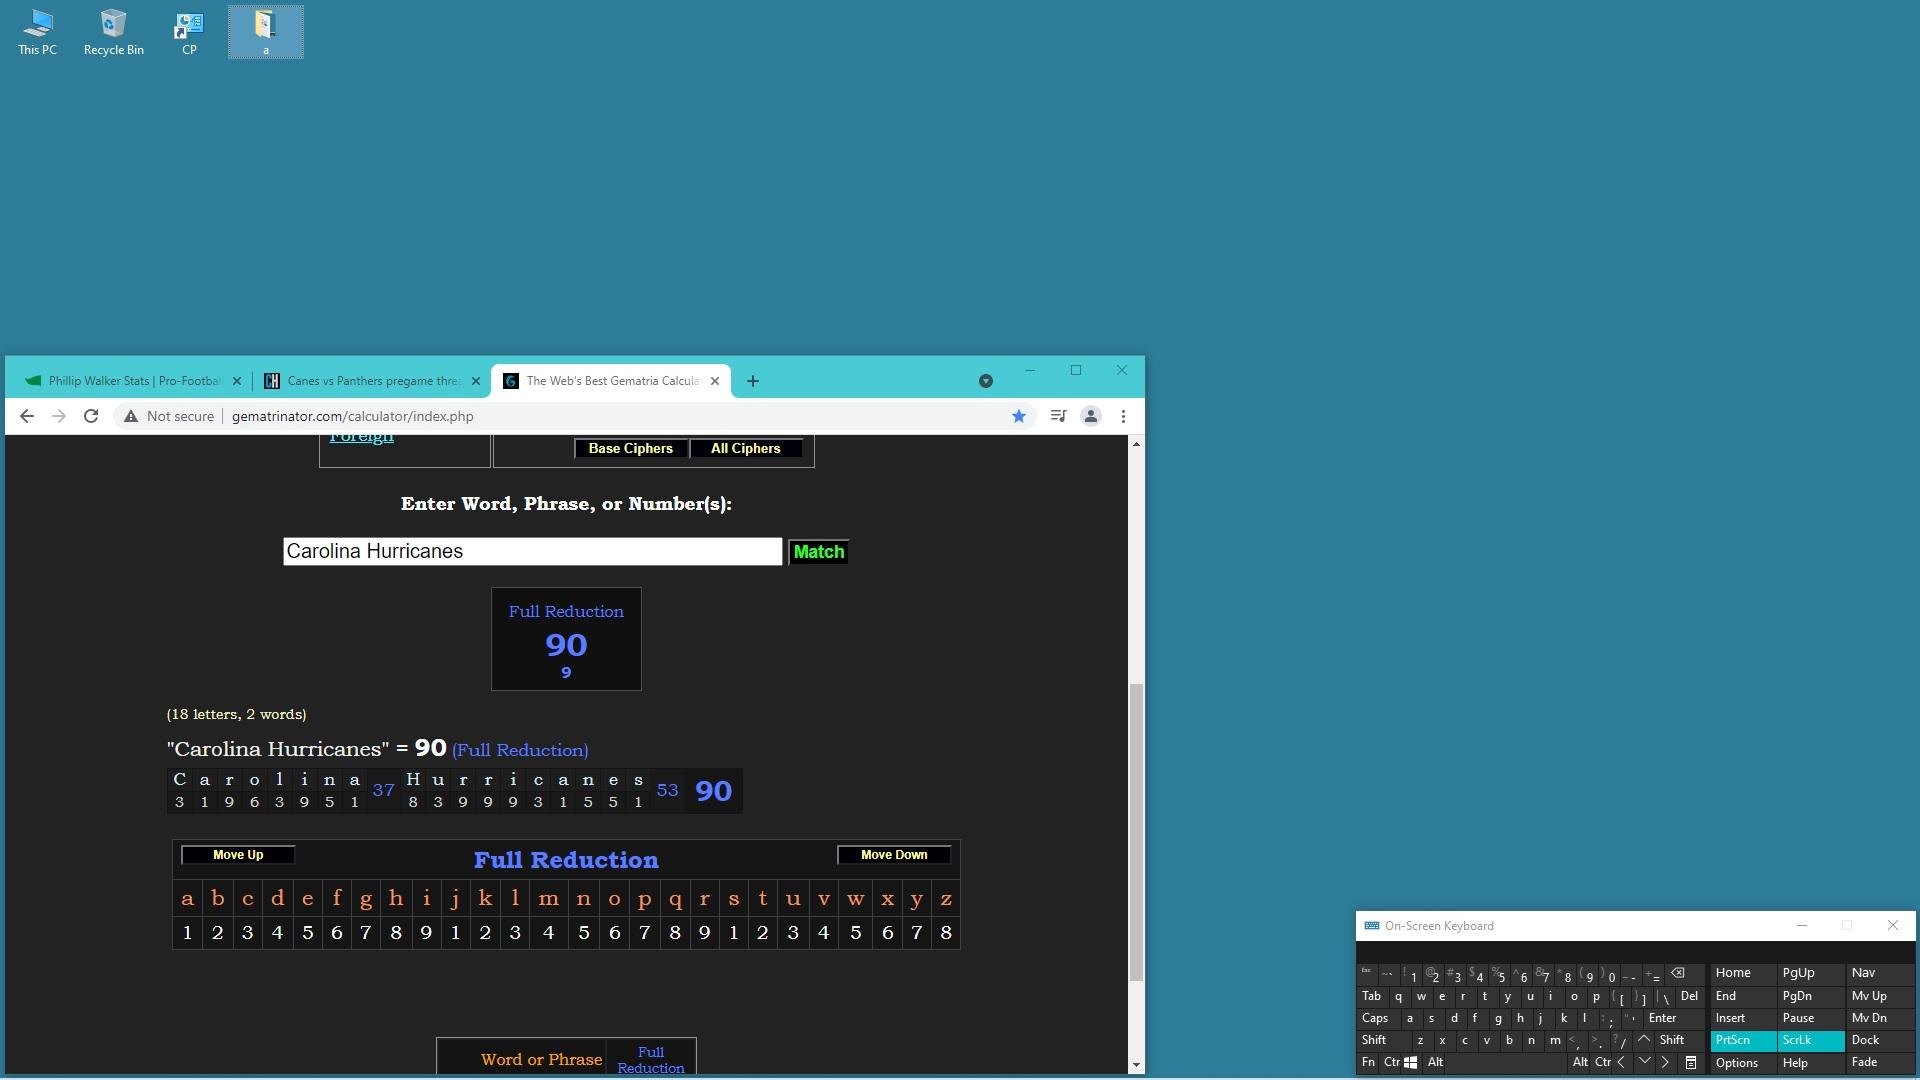Open Chrome media control icon
The image size is (1920, 1080).
1058,416
